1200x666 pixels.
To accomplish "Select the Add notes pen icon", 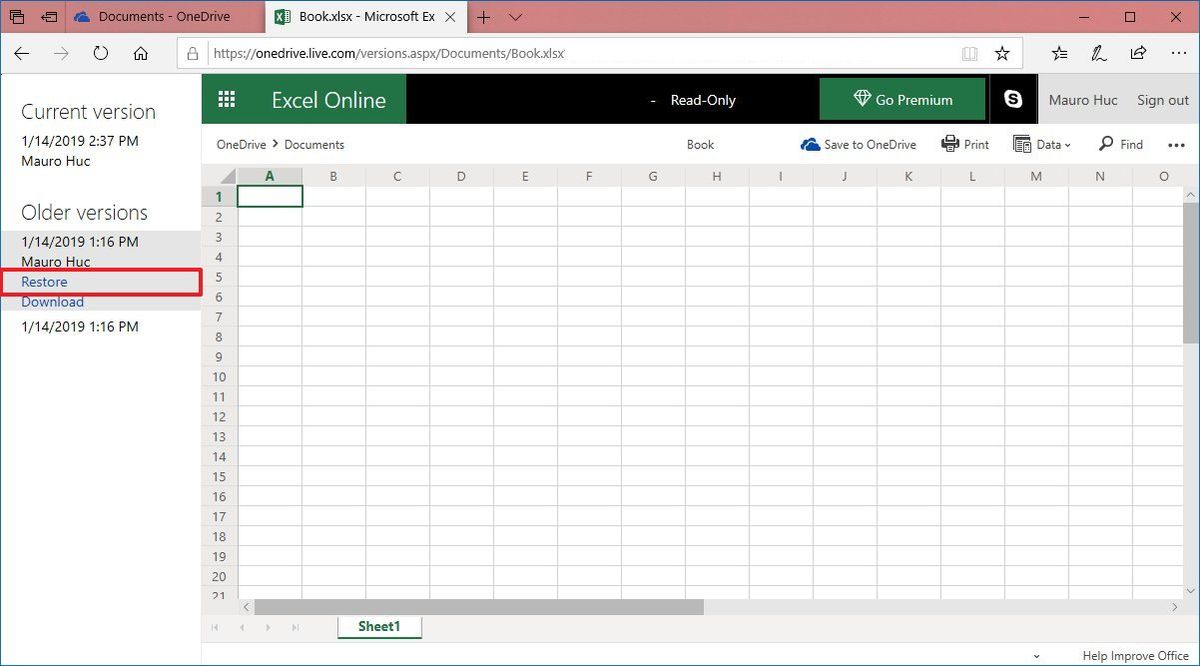I will (x=1098, y=52).
